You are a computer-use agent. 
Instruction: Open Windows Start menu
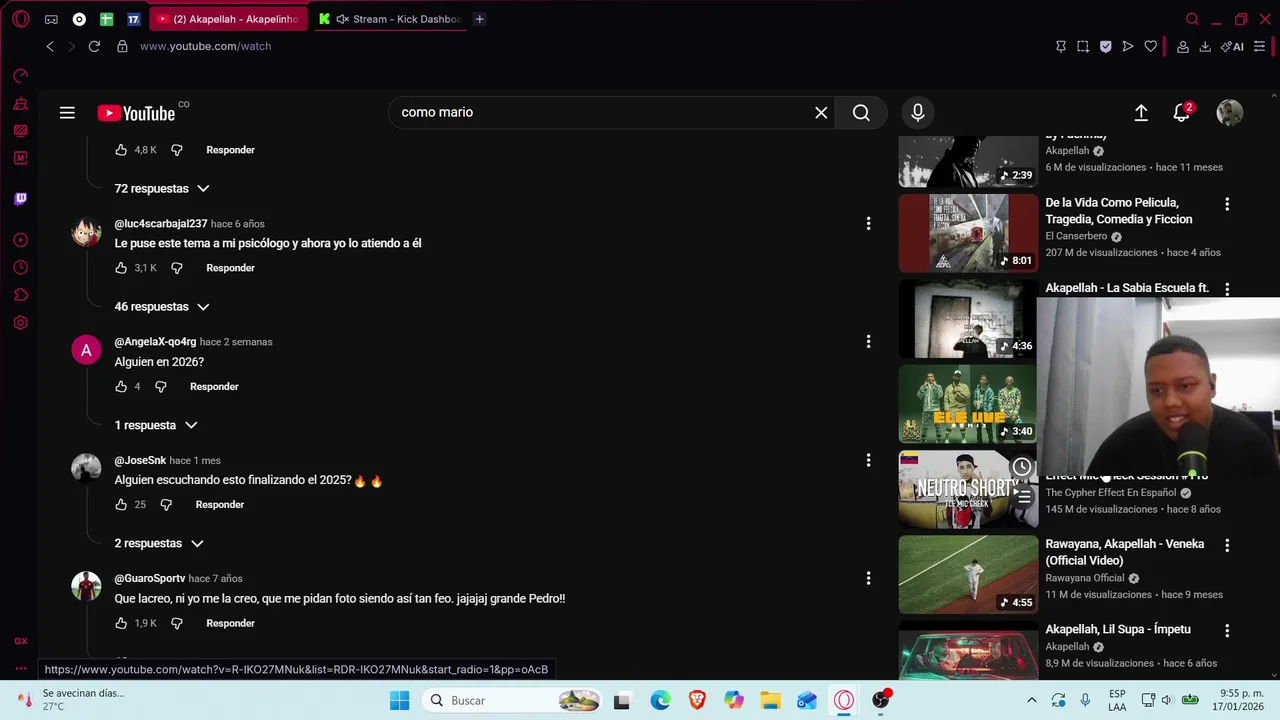point(399,700)
